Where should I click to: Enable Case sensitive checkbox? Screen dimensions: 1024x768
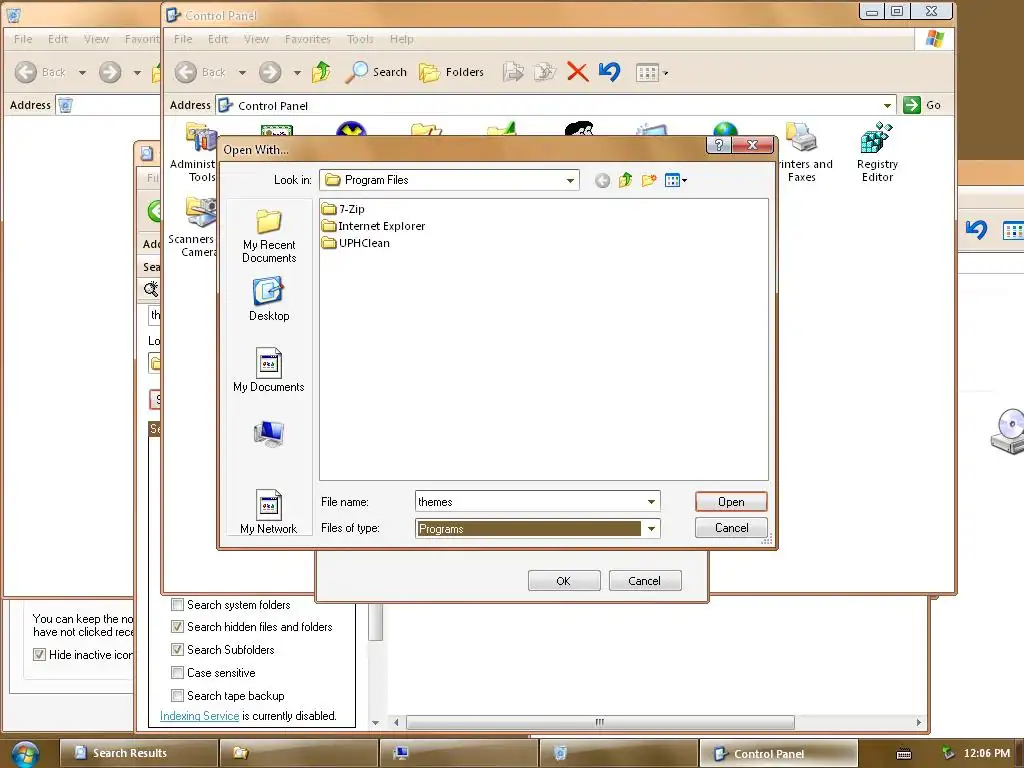click(x=177, y=672)
